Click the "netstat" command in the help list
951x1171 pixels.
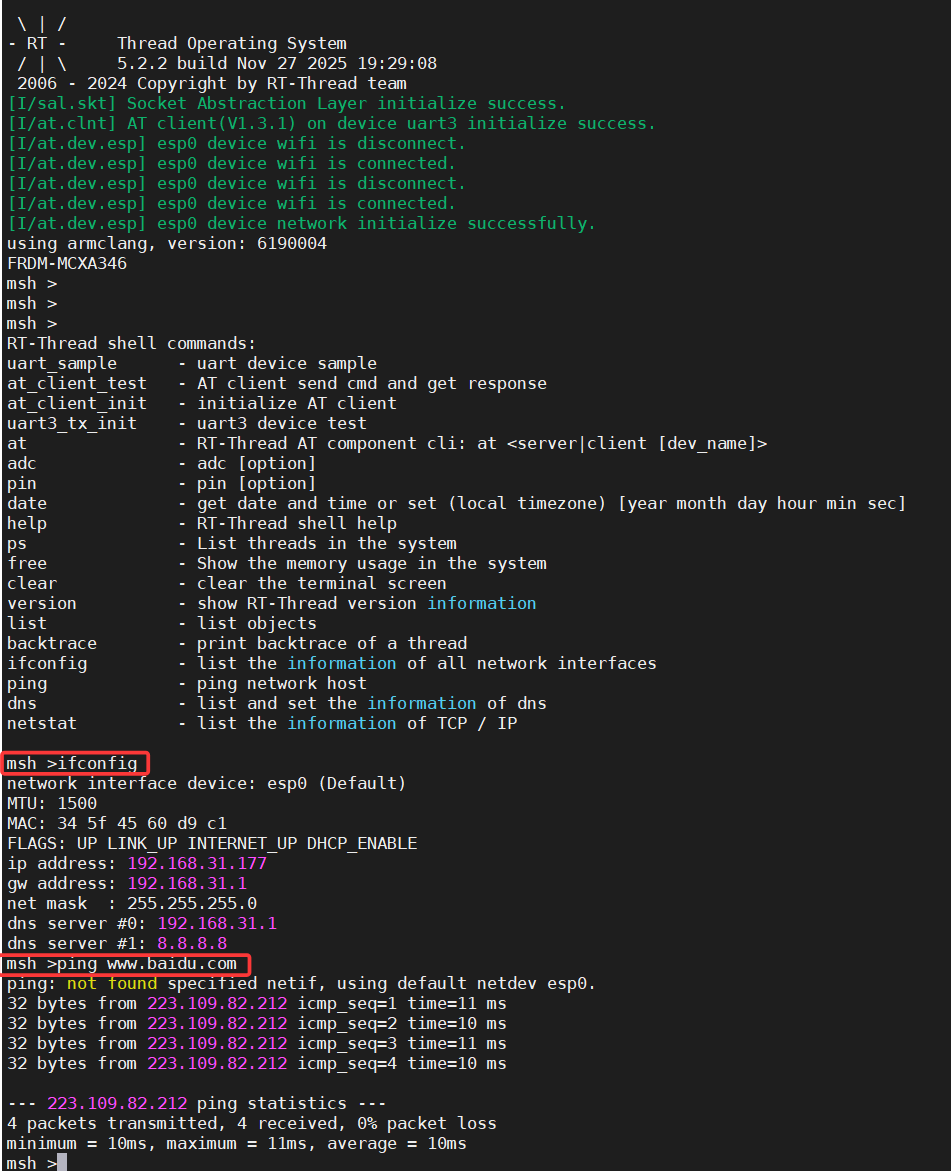click(x=42, y=723)
